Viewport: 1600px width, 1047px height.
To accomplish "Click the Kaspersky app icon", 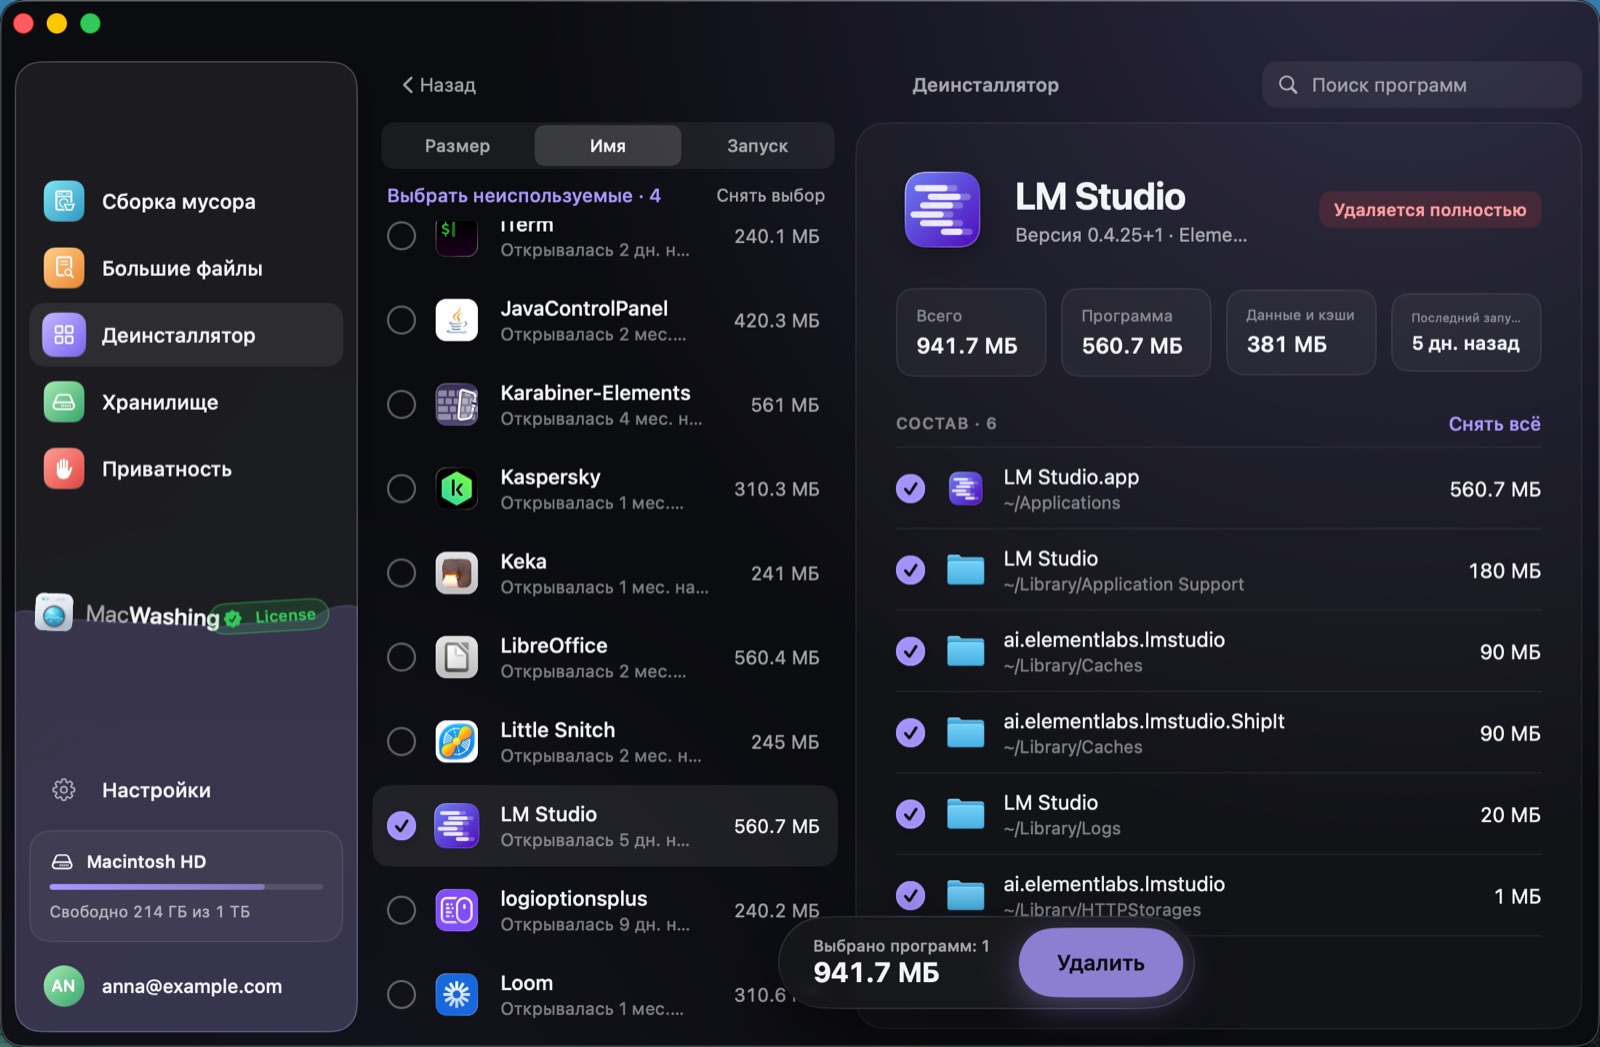I will (x=457, y=488).
